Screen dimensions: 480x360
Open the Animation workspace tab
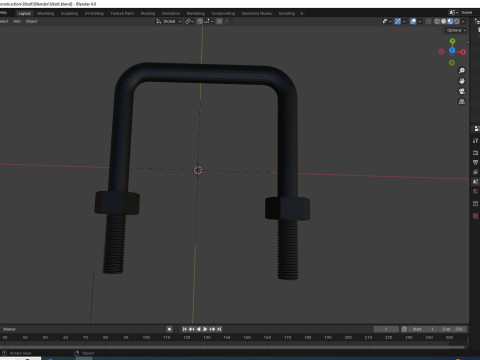[x=171, y=13]
